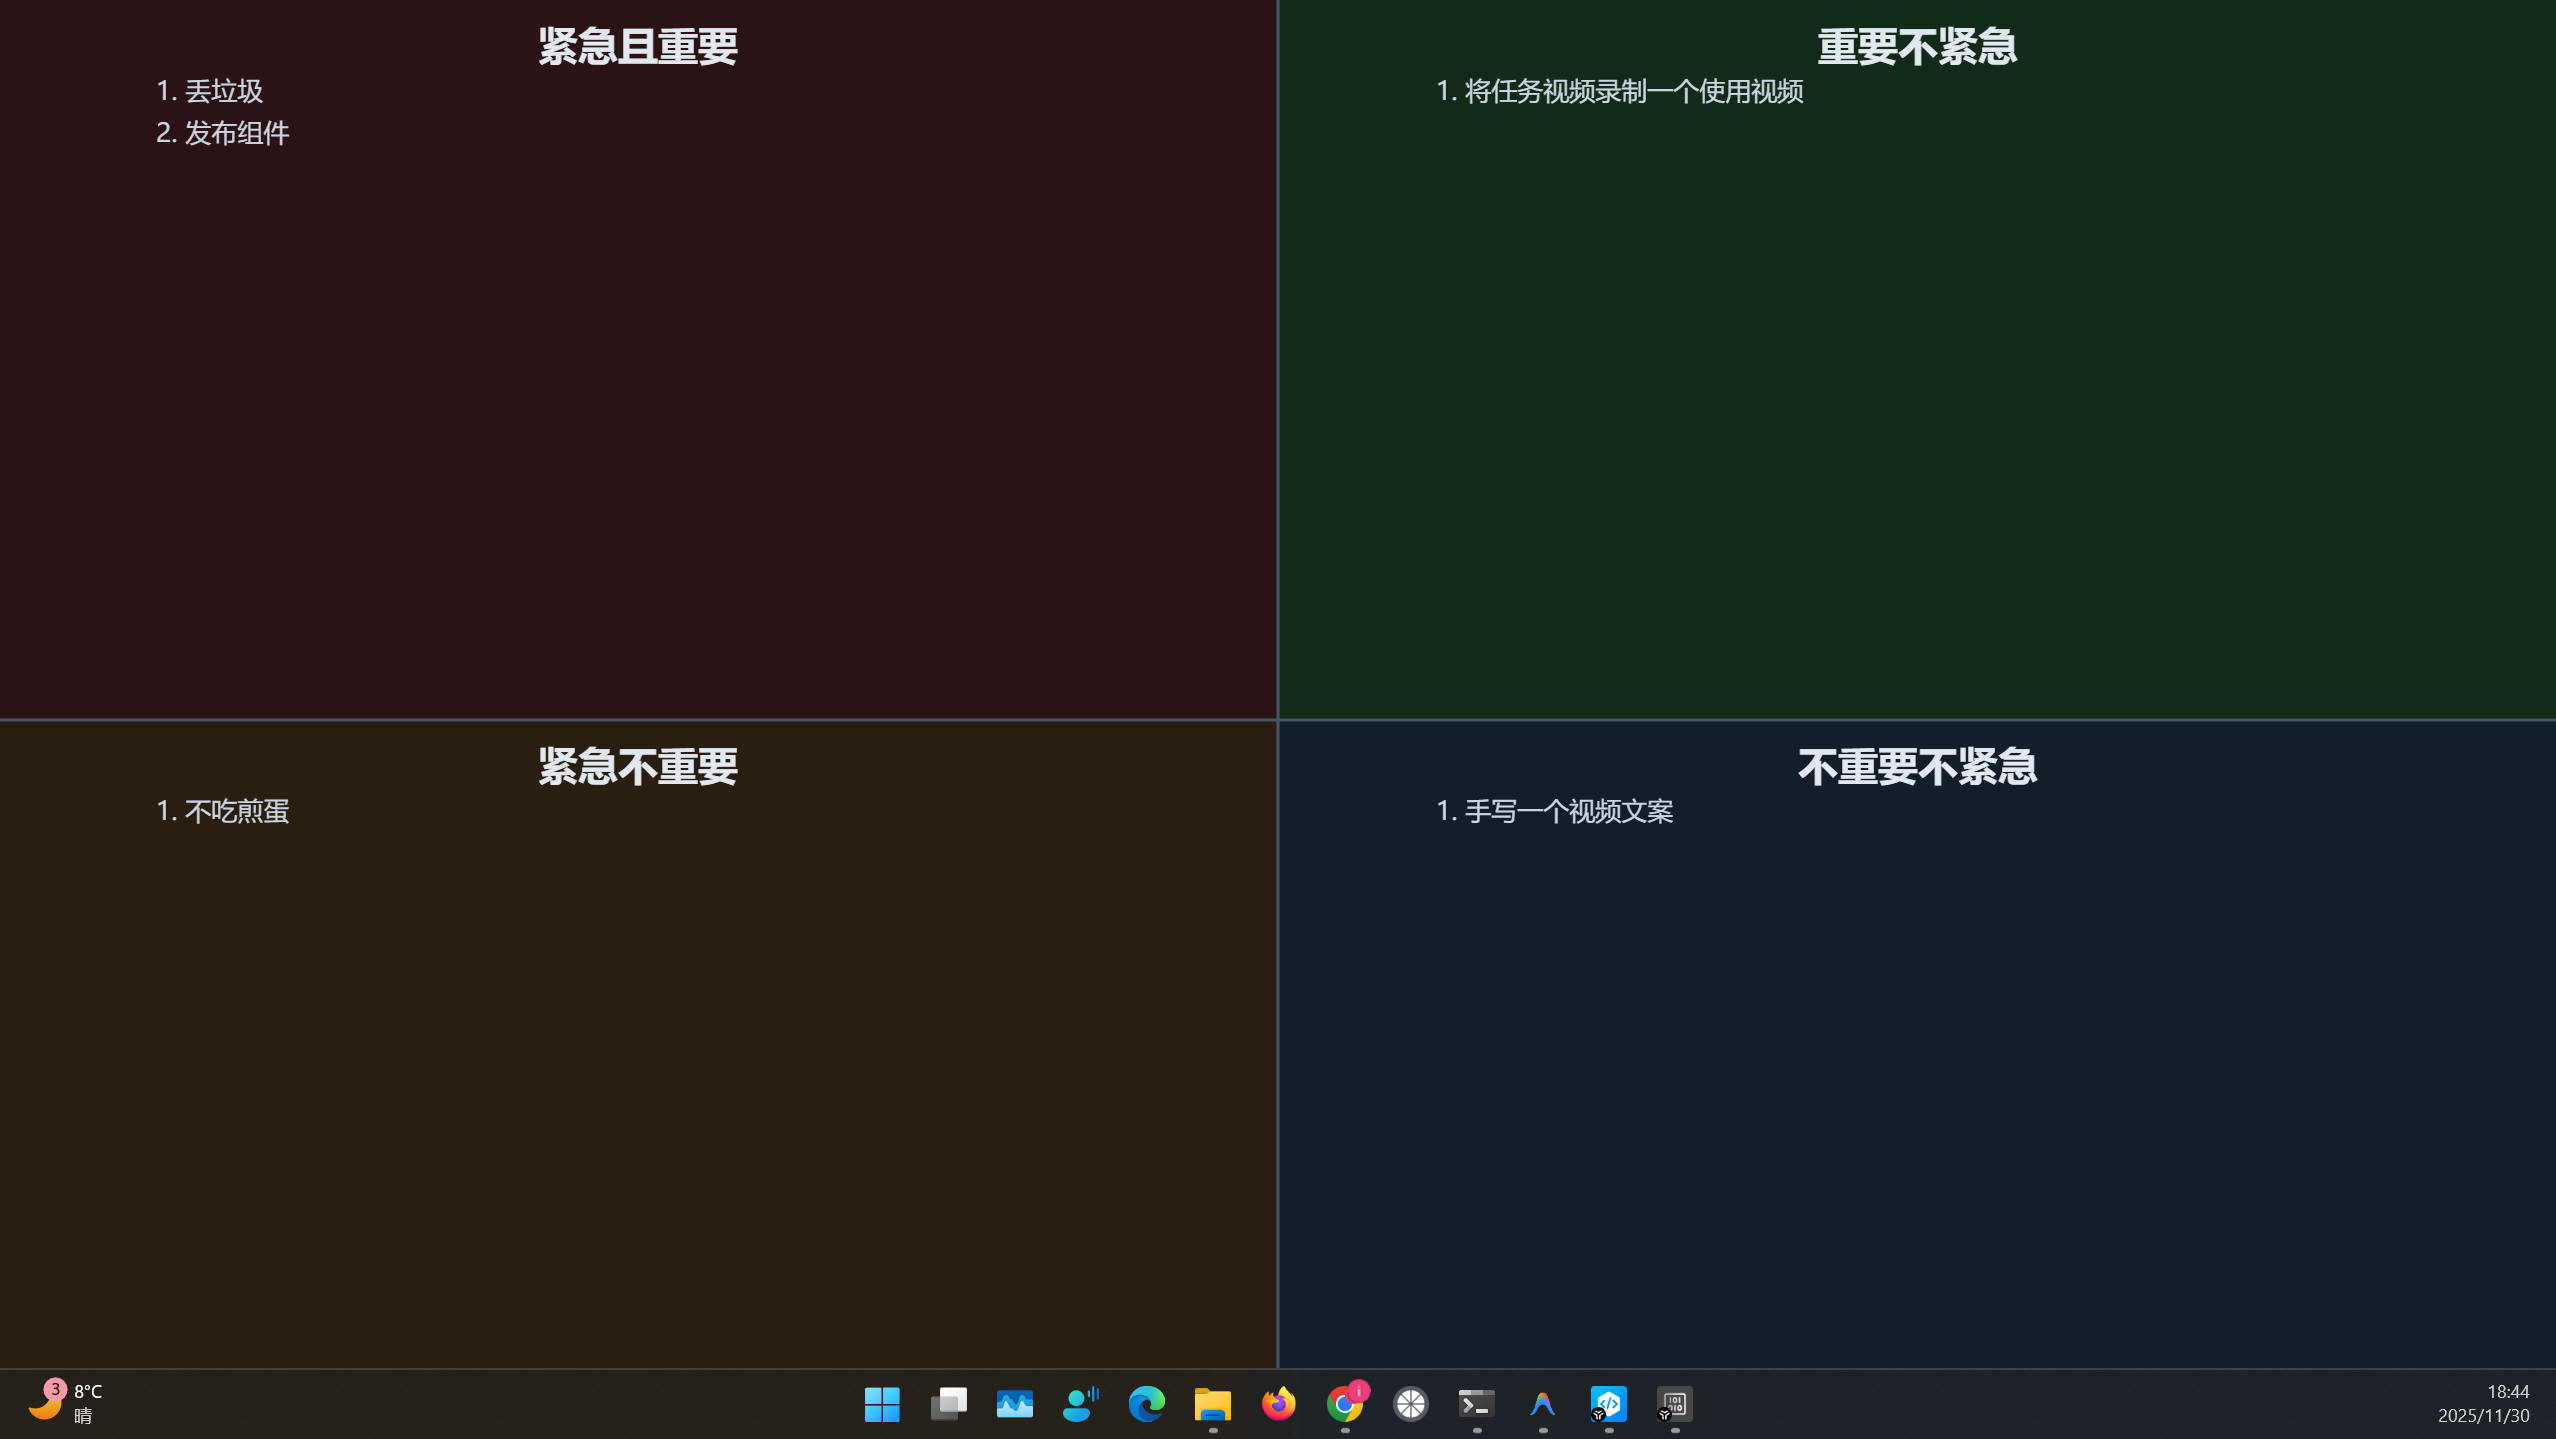Screen dimensions: 2556x1439
Task: Click the blue code-brackets app icon
Action: pyautogui.click(x=1608, y=1403)
